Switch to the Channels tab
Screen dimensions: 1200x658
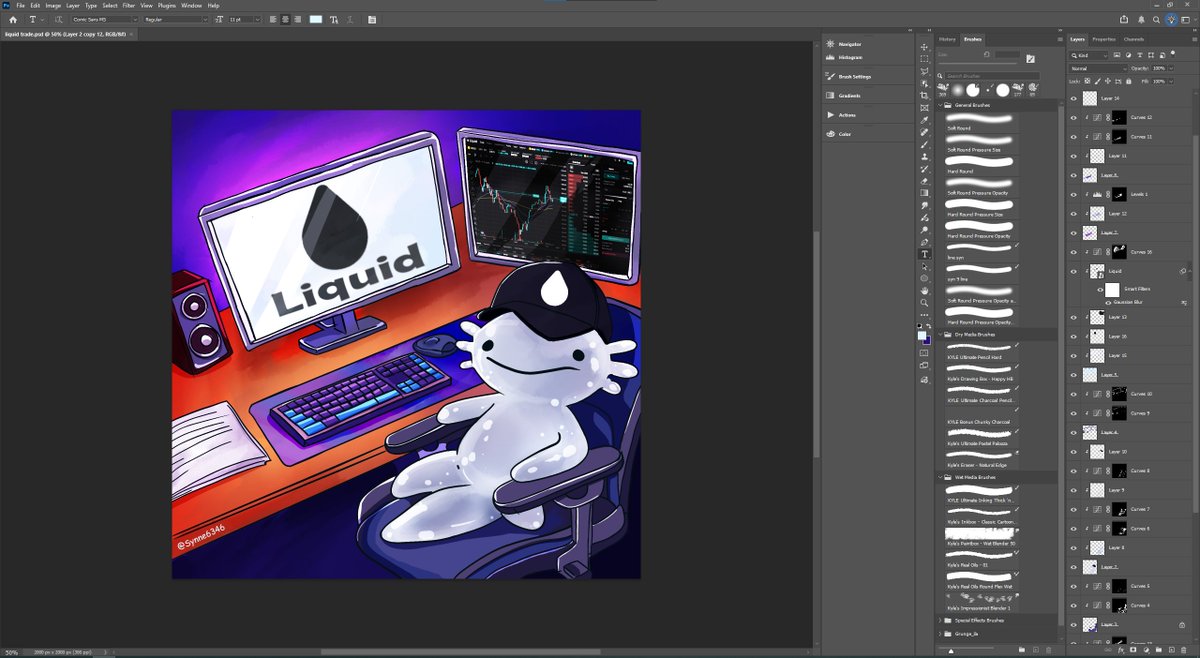(1133, 39)
